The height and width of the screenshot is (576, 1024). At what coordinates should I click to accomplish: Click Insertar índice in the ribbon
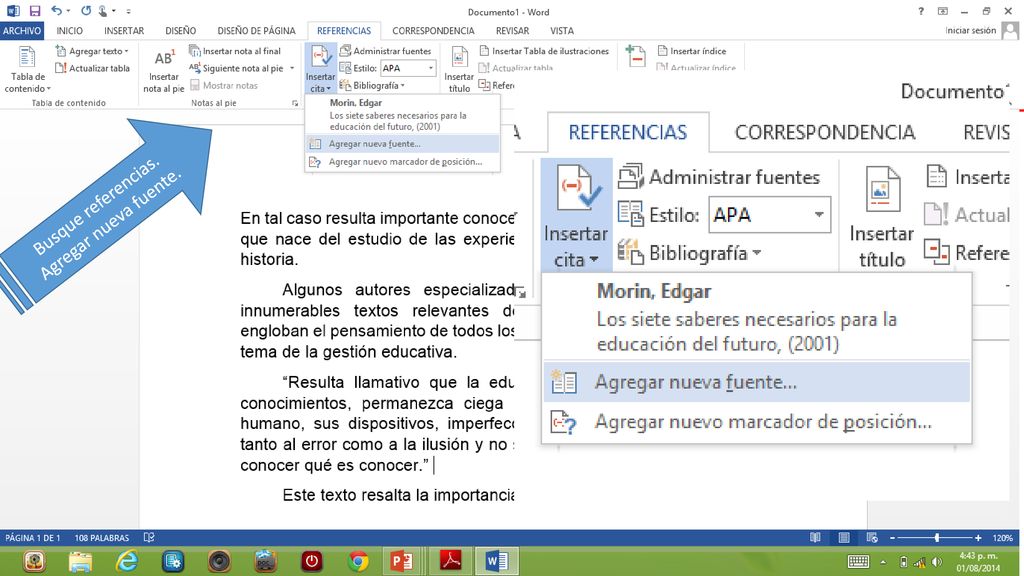pyautogui.click(x=692, y=51)
